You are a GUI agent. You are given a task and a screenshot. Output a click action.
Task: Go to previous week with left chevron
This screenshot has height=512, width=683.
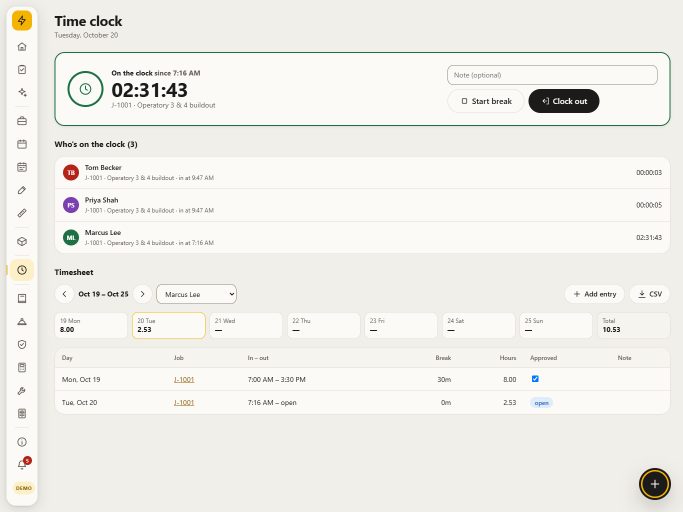click(64, 294)
